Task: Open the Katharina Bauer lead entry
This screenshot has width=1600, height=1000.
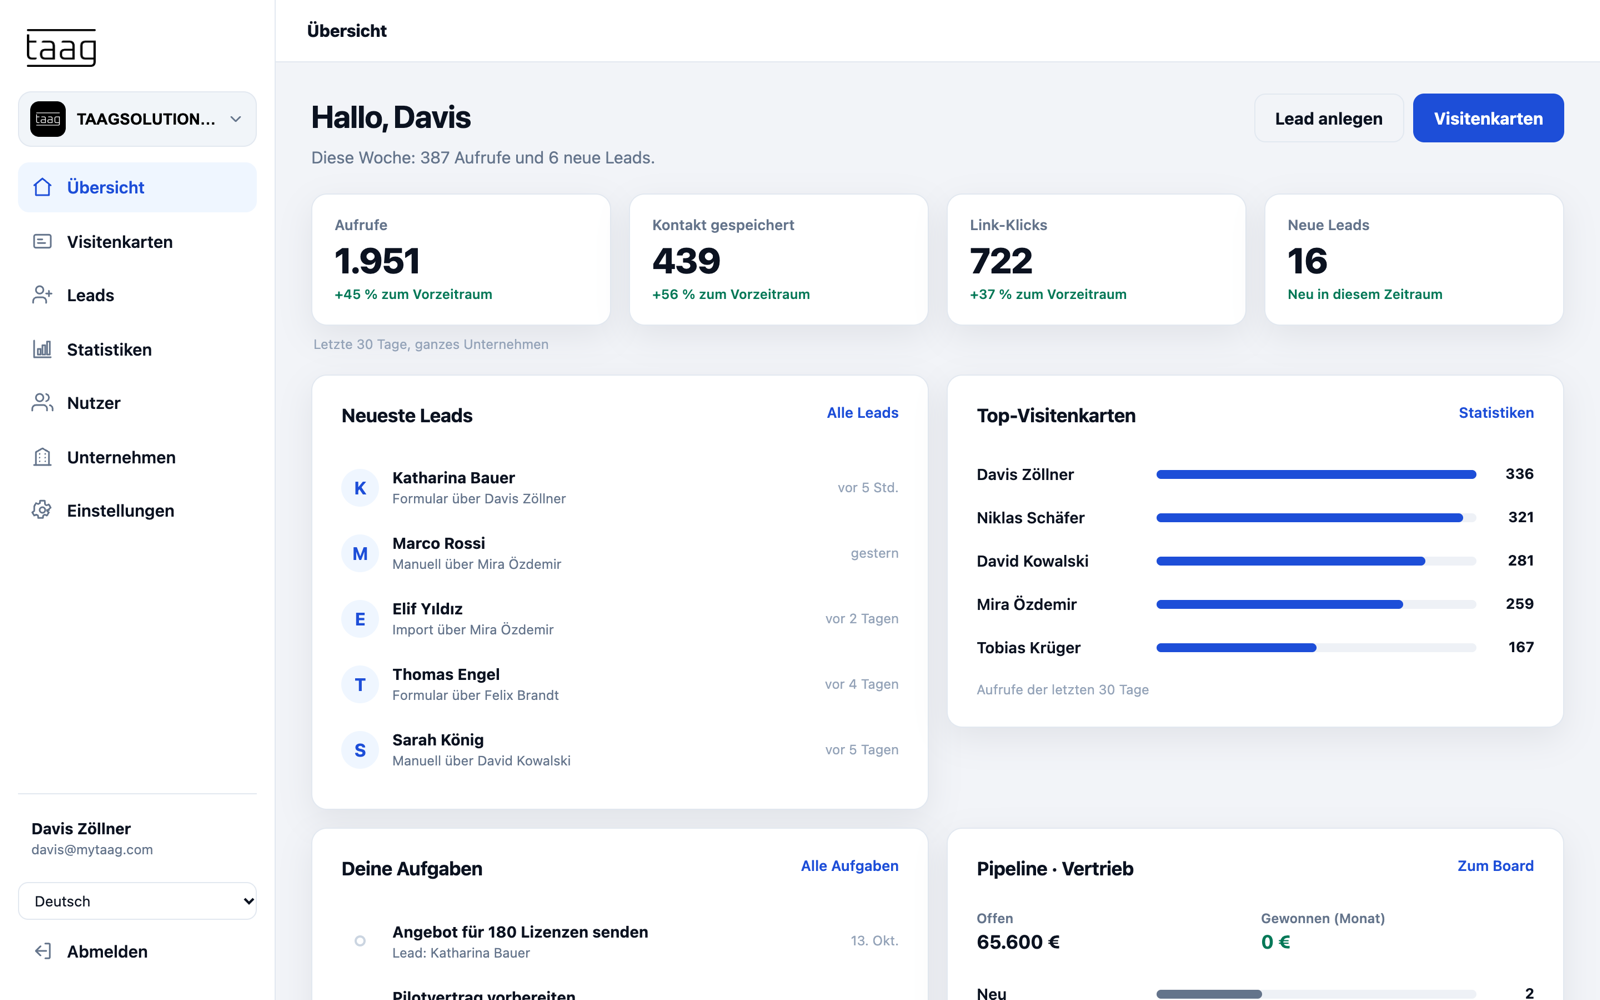Action: click(620, 488)
